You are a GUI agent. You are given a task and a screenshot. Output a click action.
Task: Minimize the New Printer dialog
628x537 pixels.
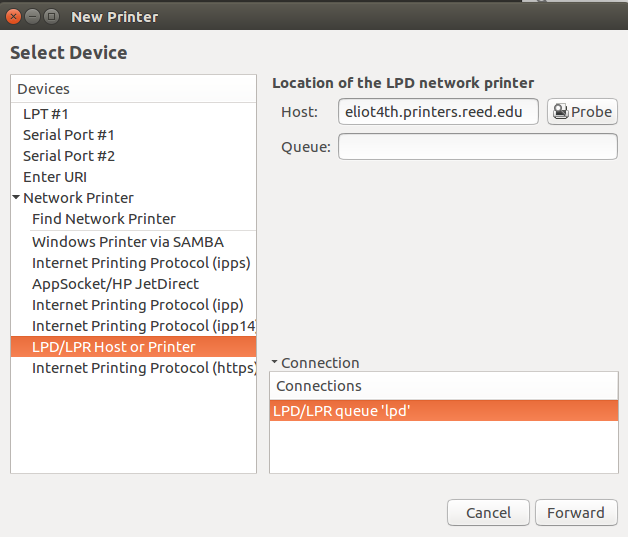(x=32, y=16)
